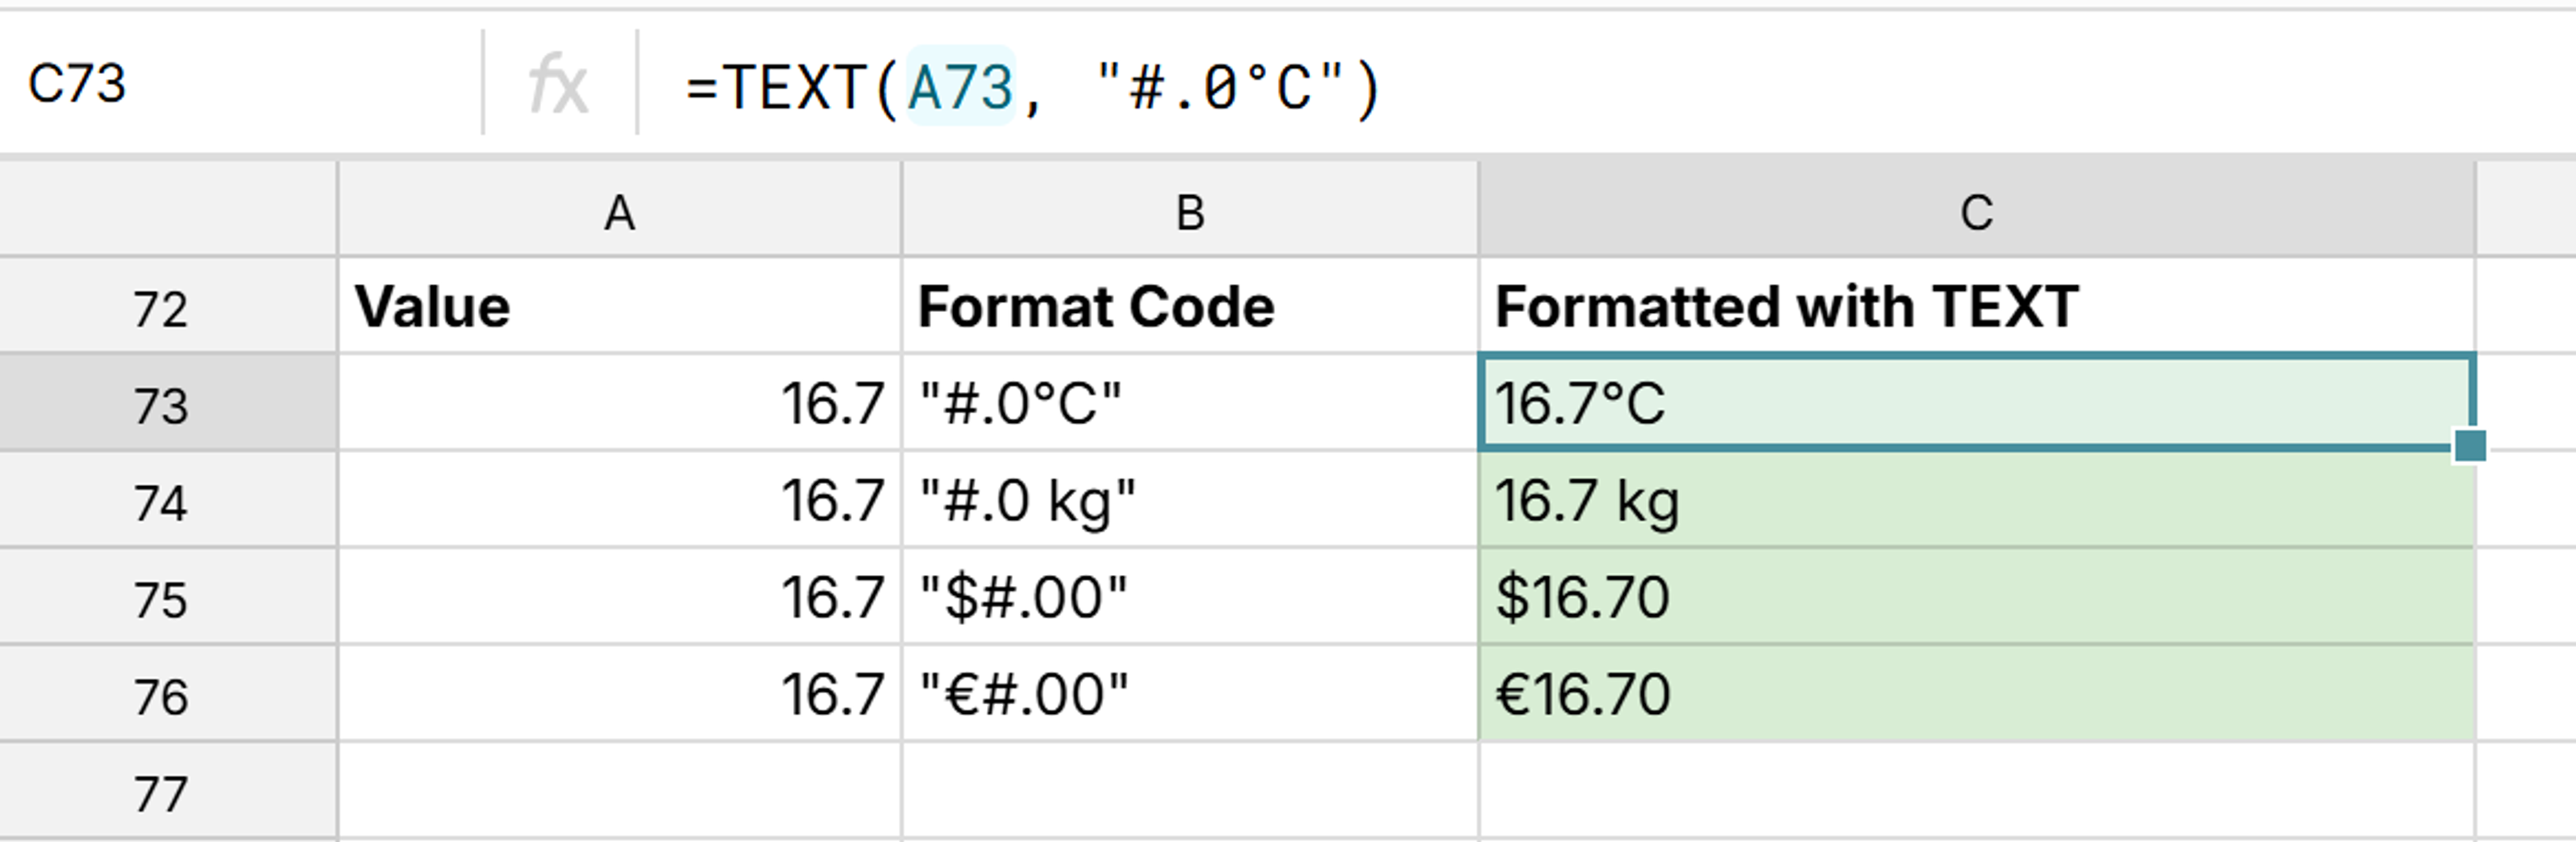2576x842 pixels.
Task: Select the cell showing 16.7 kg
Action: (x=1975, y=498)
